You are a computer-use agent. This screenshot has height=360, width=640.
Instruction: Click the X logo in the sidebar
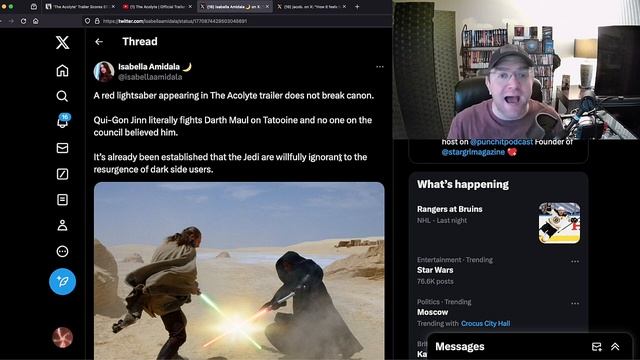click(62, 42)
